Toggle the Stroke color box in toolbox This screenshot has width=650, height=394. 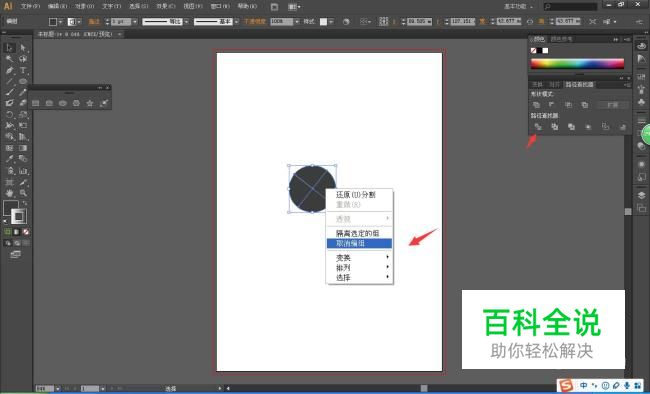[19, 216]
